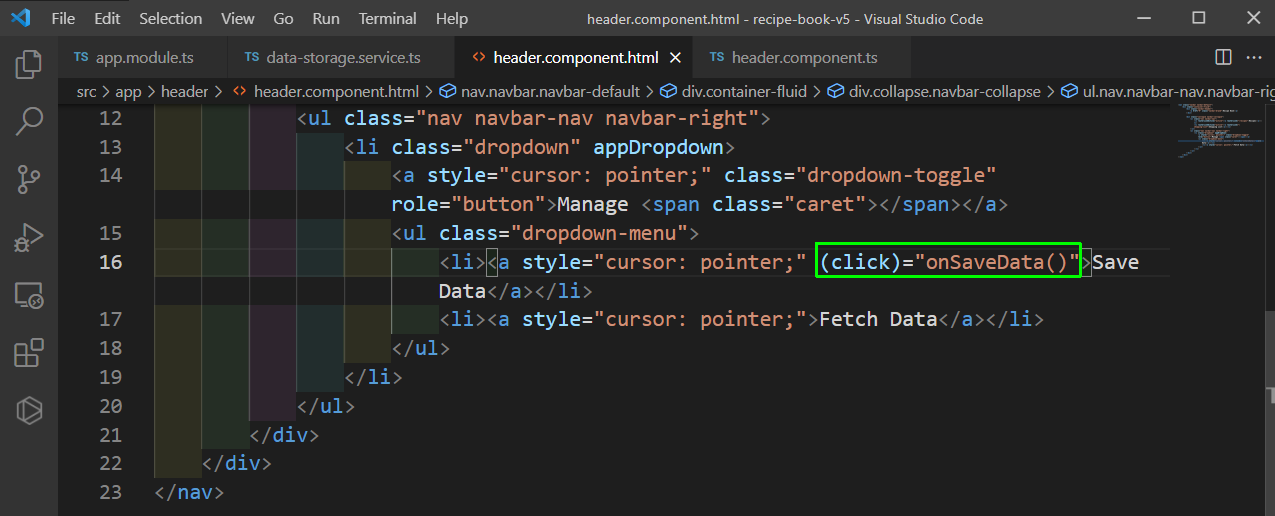
Task: Click the closing </nav> tag on line 23
Action: [x=190, y=492]
